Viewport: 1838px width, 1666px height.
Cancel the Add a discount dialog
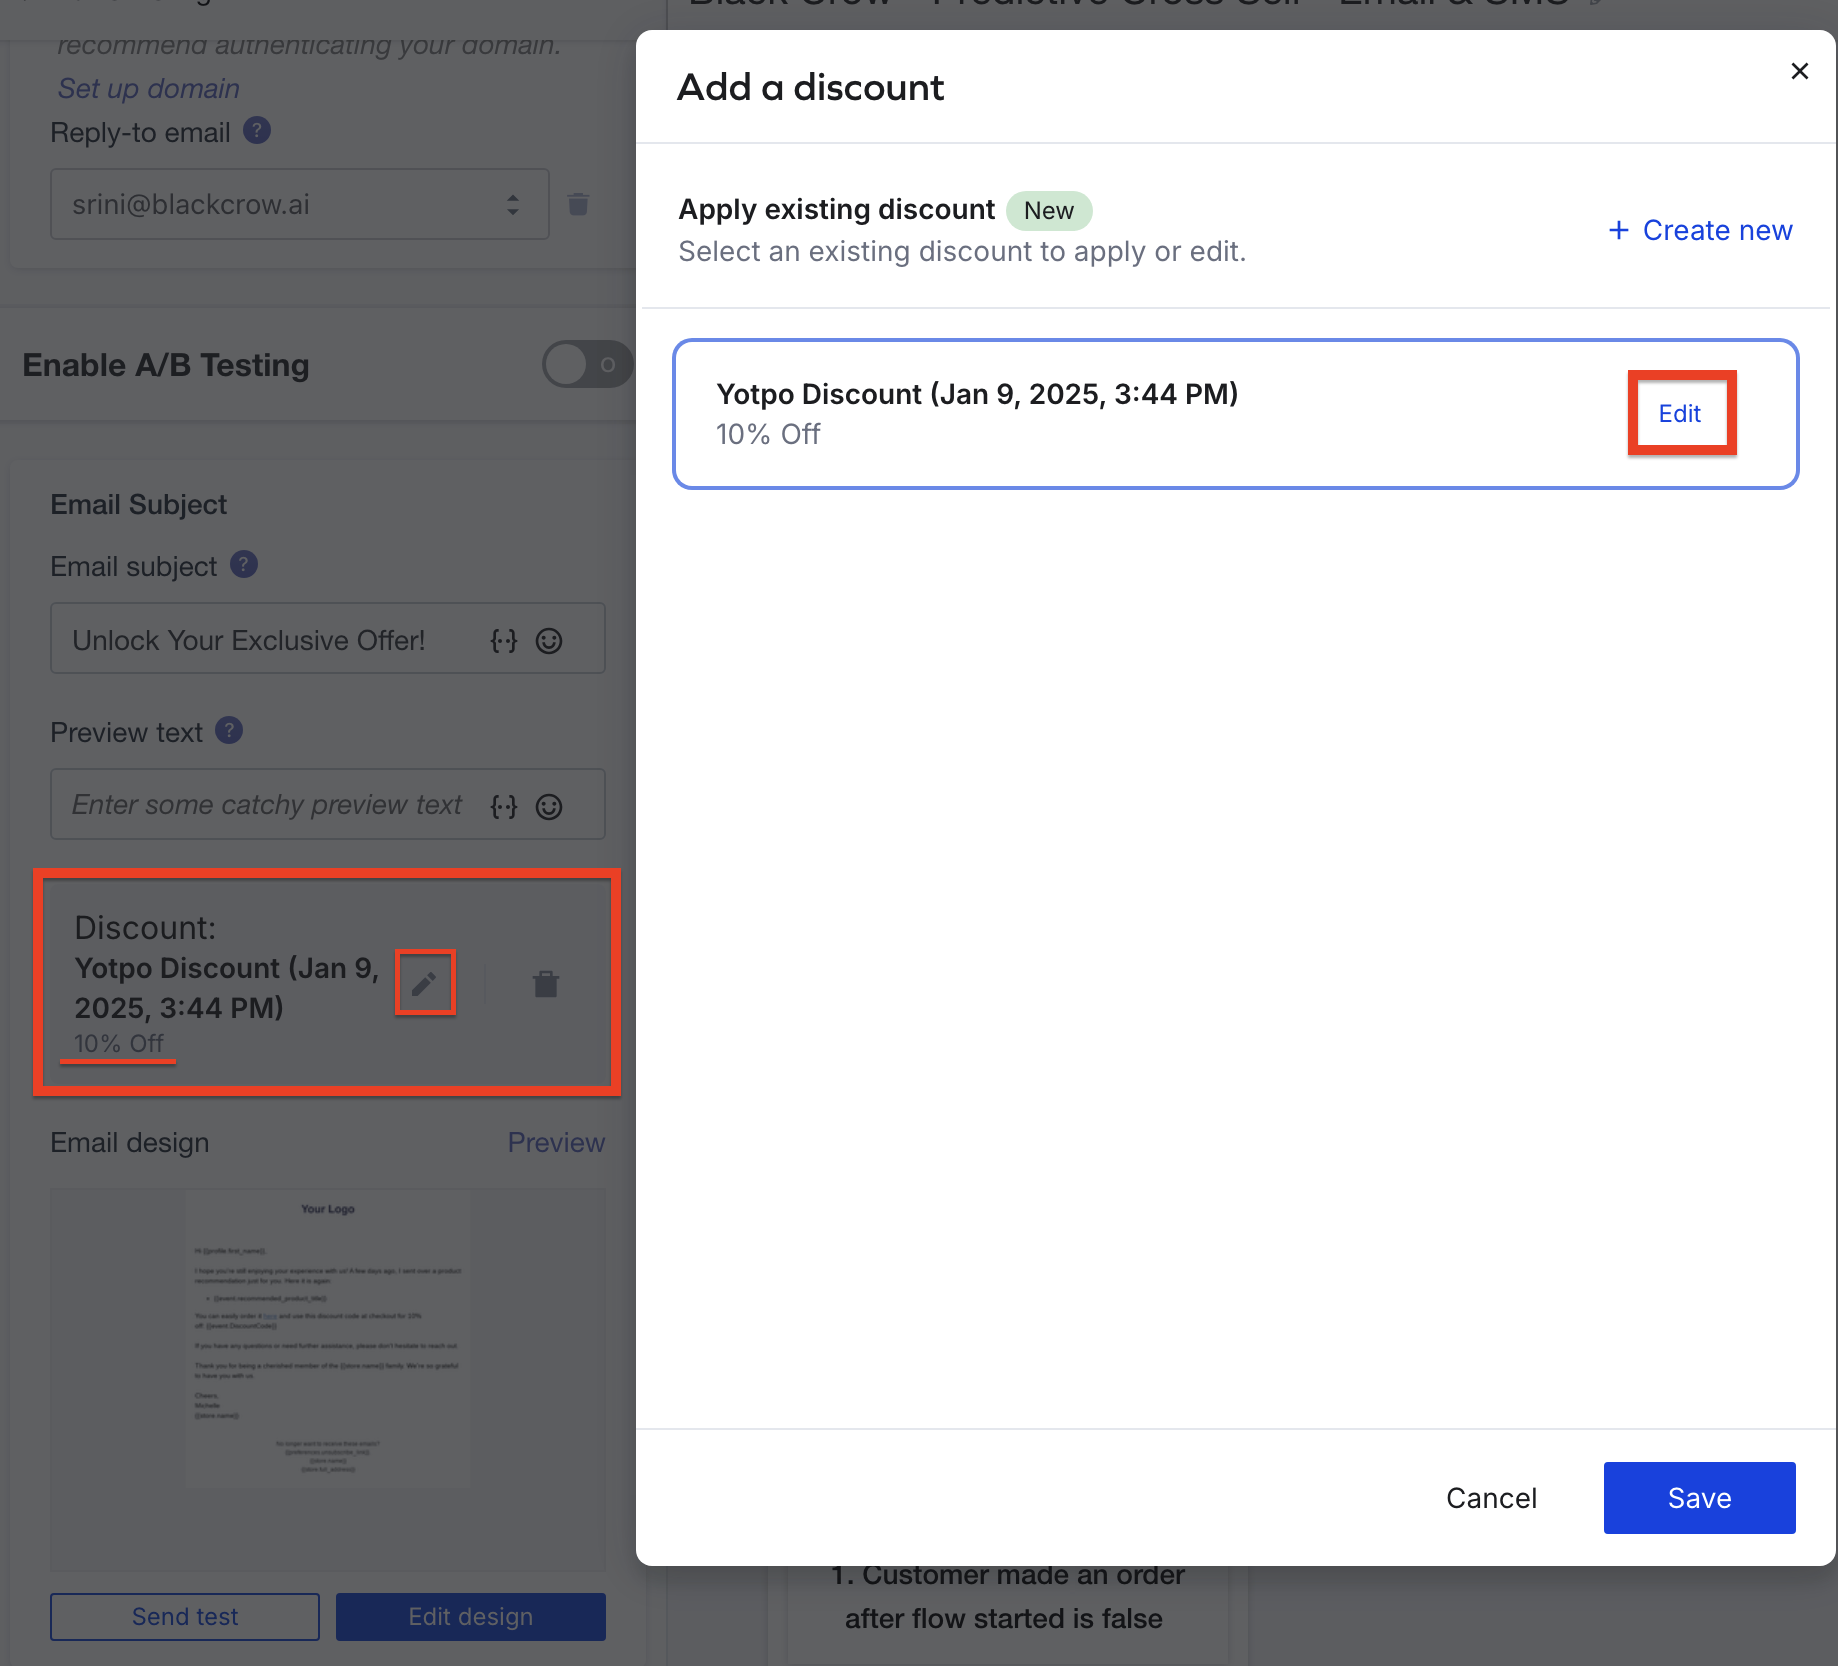pos(1491,1498)
